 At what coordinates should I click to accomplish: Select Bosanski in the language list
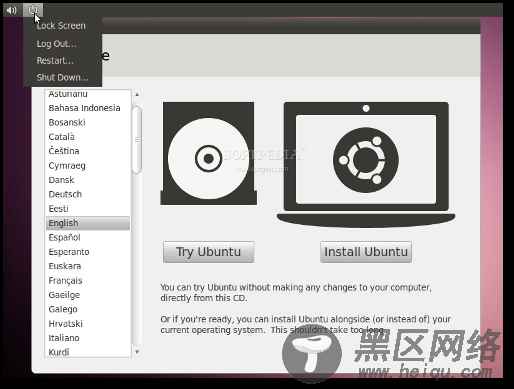click(88, 122)
